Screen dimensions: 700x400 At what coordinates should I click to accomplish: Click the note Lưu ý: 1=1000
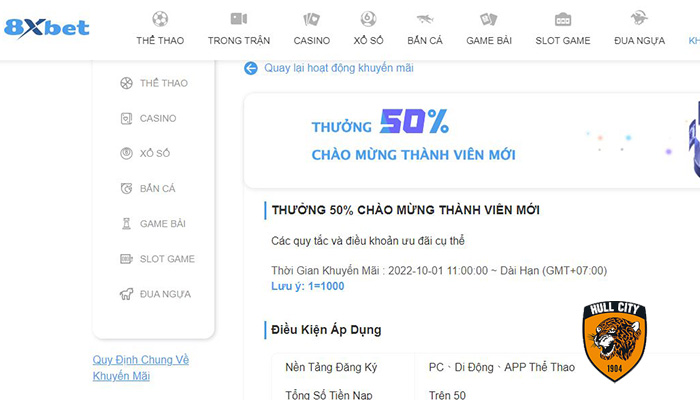pos(308,286)
